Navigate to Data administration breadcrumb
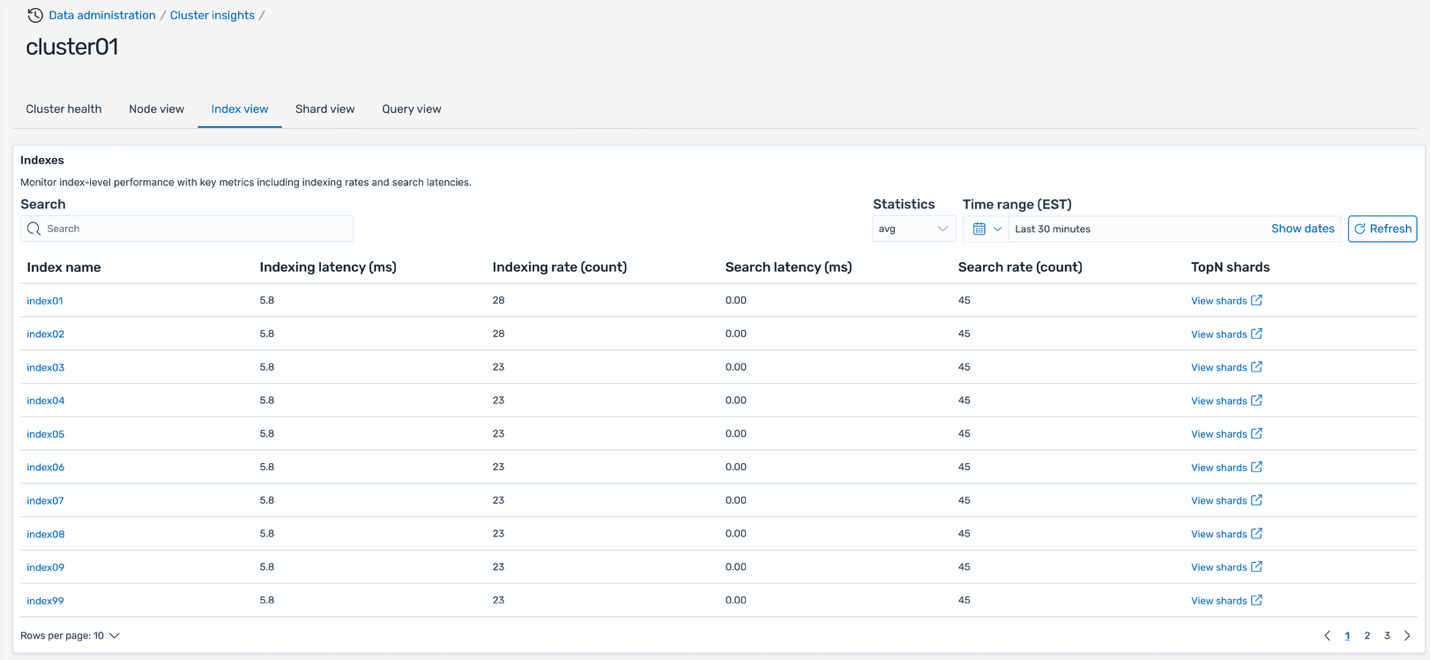Viewport: 1430px width, 660px height. pos(102,15)
